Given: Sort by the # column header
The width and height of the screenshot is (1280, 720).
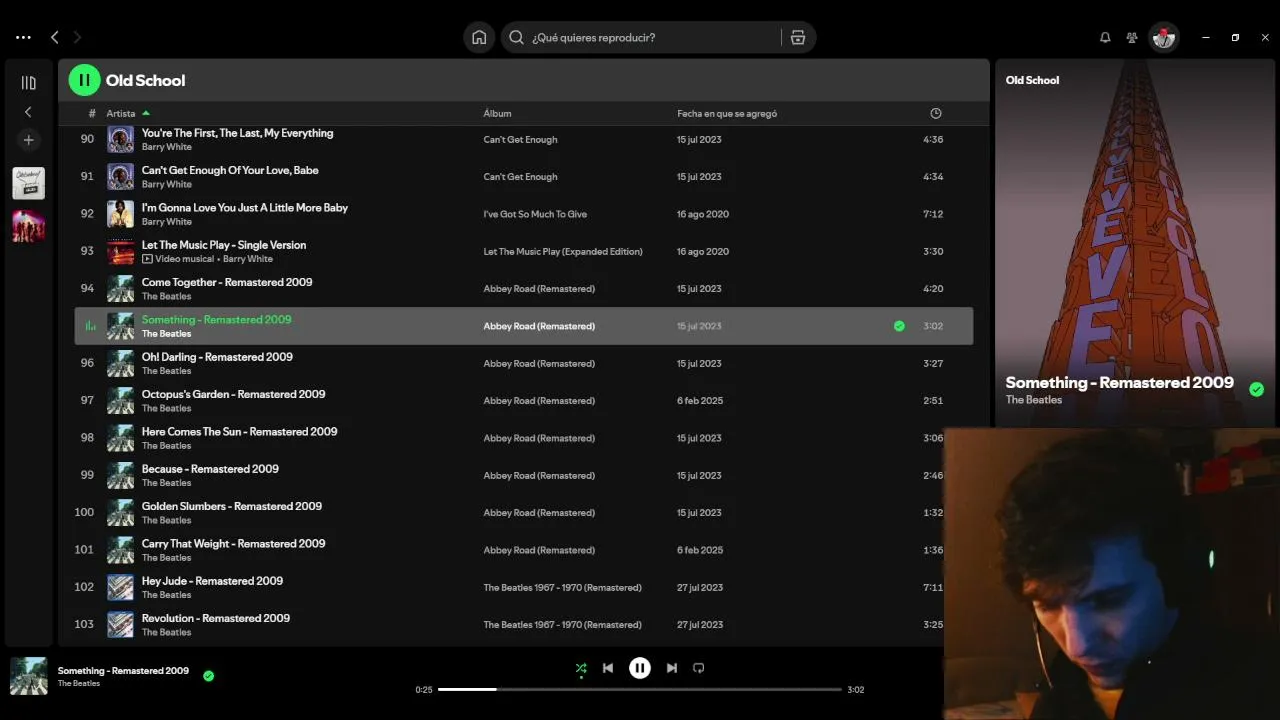Looking at the screenshot, I should (92, 114).
